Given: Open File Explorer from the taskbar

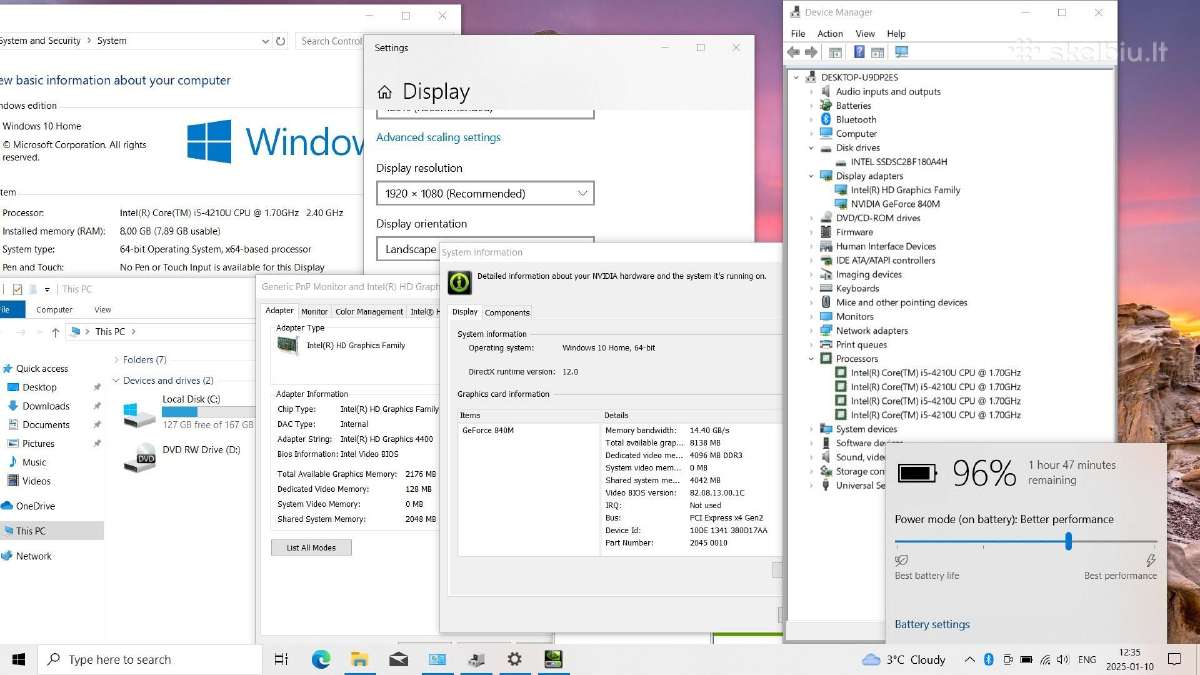Looking at the screenshot, I should [x=360, y=659].
